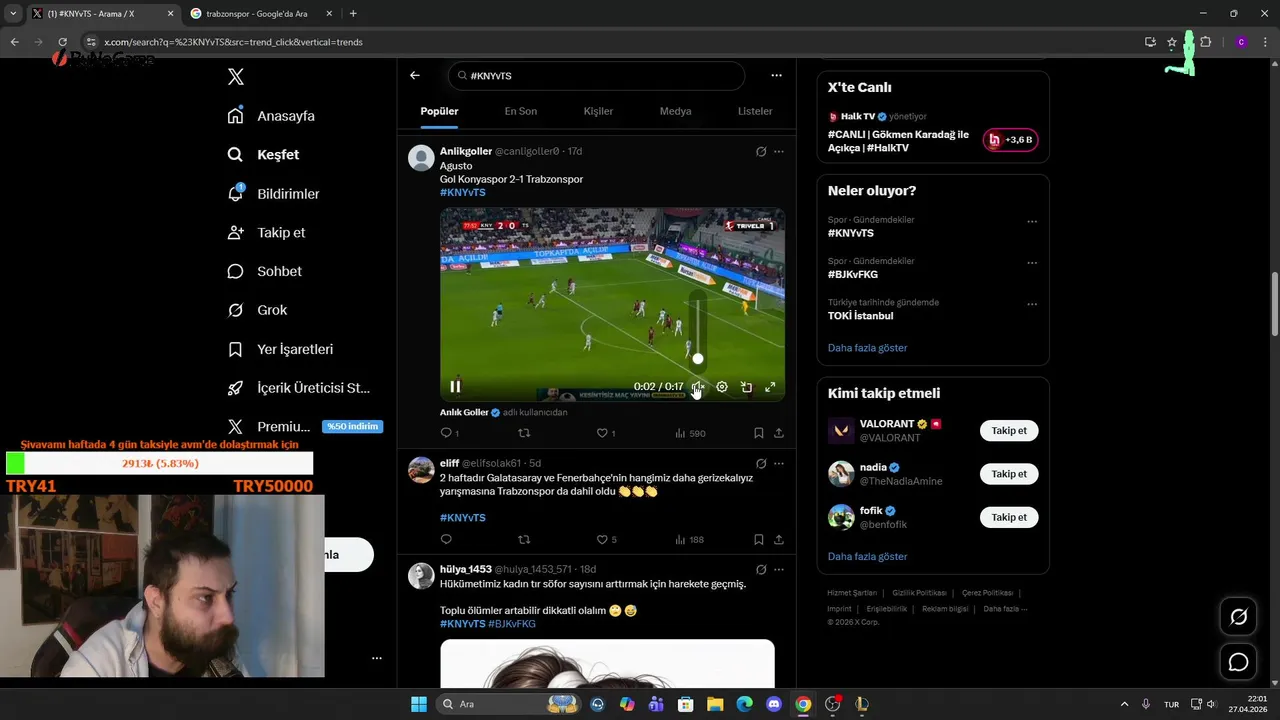Open Sohbet messages

[264, 271]
